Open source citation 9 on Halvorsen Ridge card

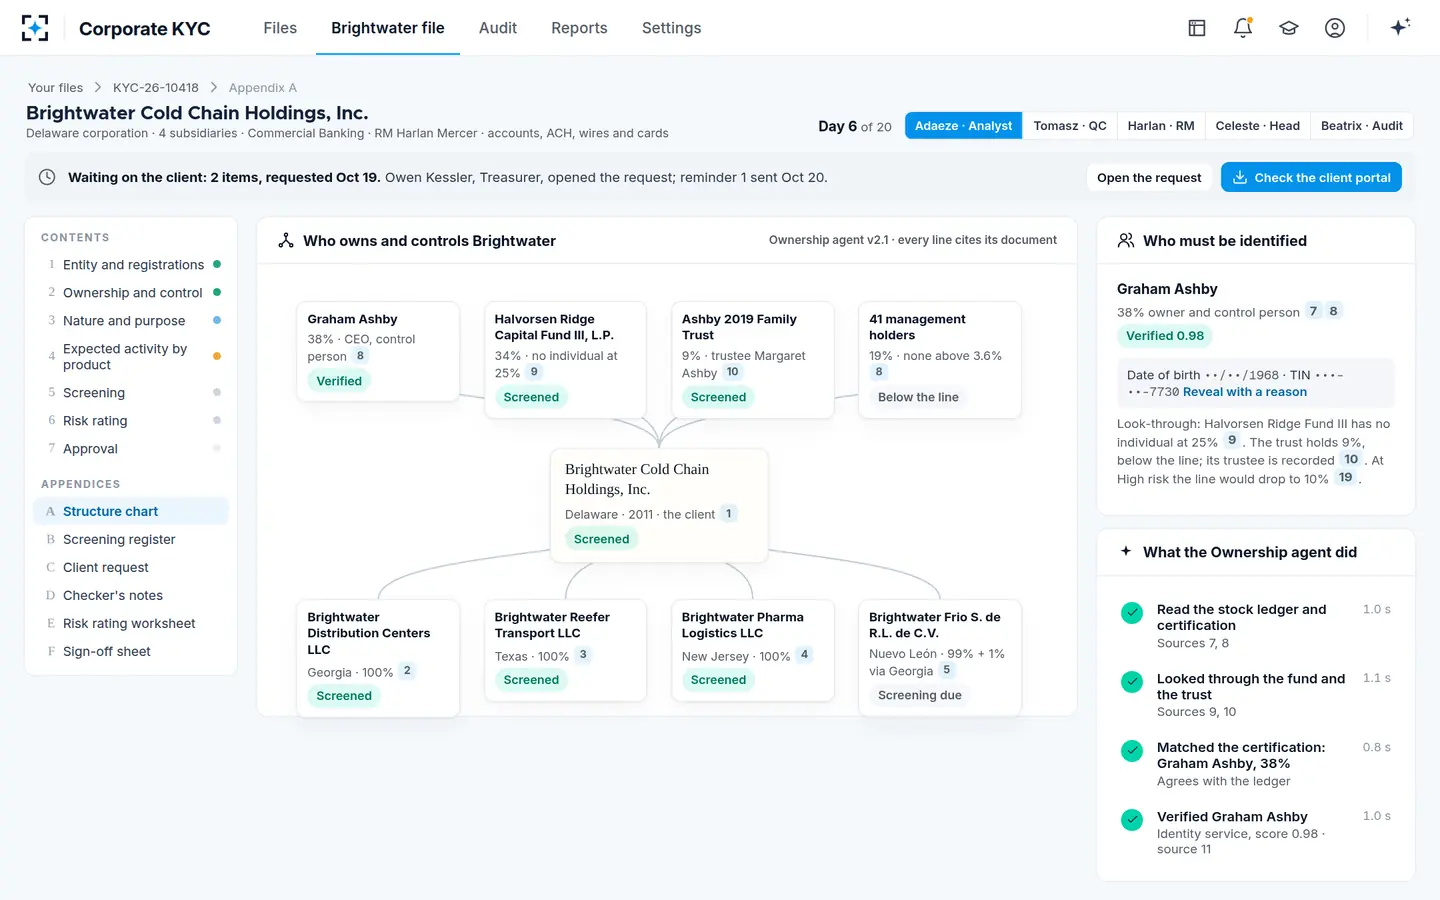[x=534, y=372]
